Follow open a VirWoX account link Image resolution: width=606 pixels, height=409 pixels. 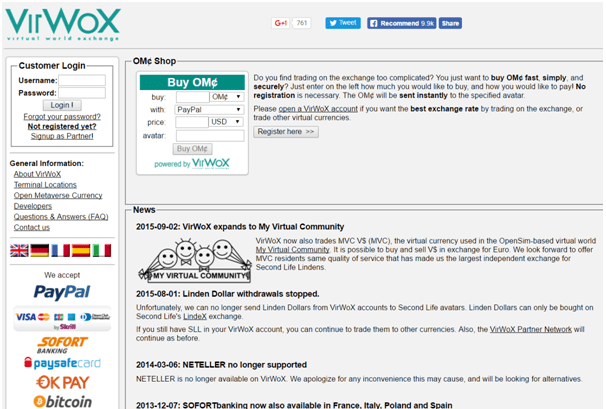click(x=318, y=109)
